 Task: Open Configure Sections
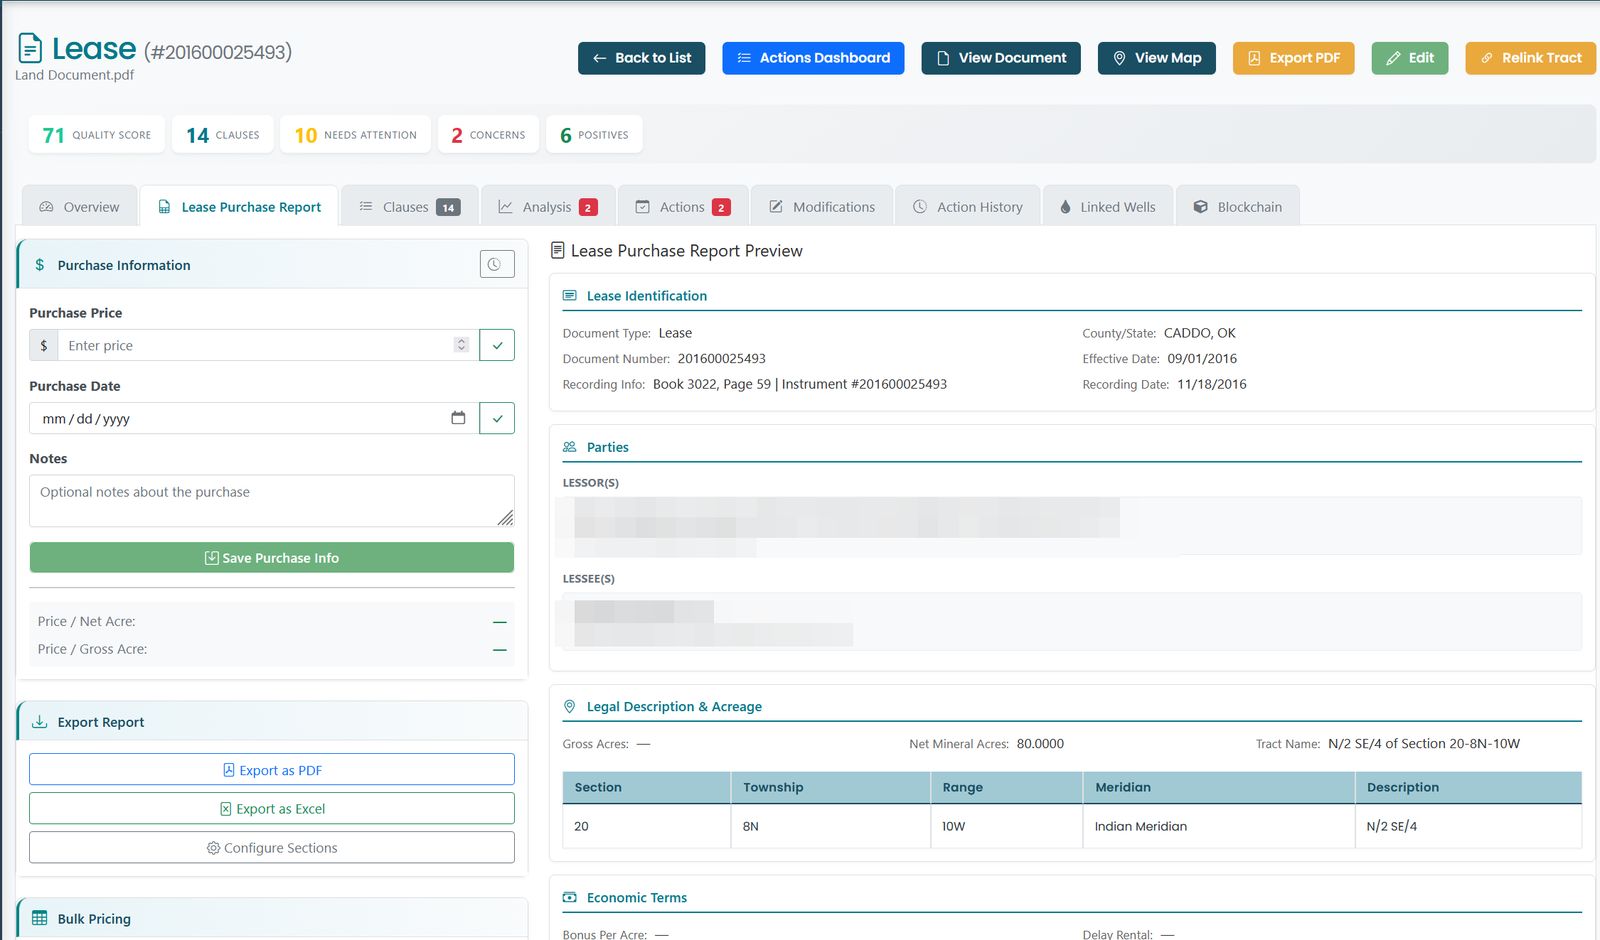click(x=272, y=847)
